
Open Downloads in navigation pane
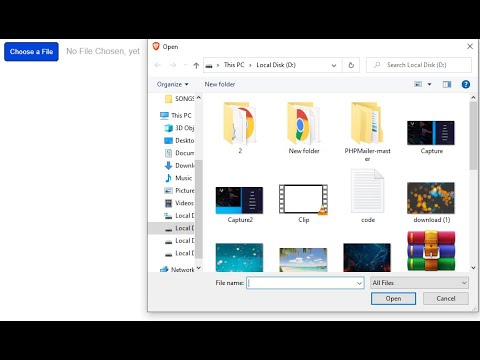coord(179,166)
